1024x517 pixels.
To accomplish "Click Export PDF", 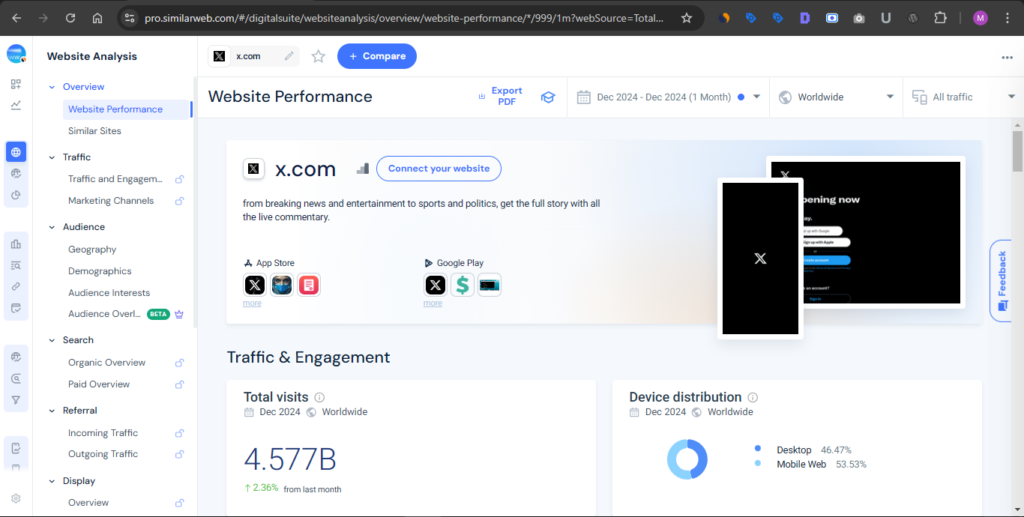I will [x=500, y=96].
